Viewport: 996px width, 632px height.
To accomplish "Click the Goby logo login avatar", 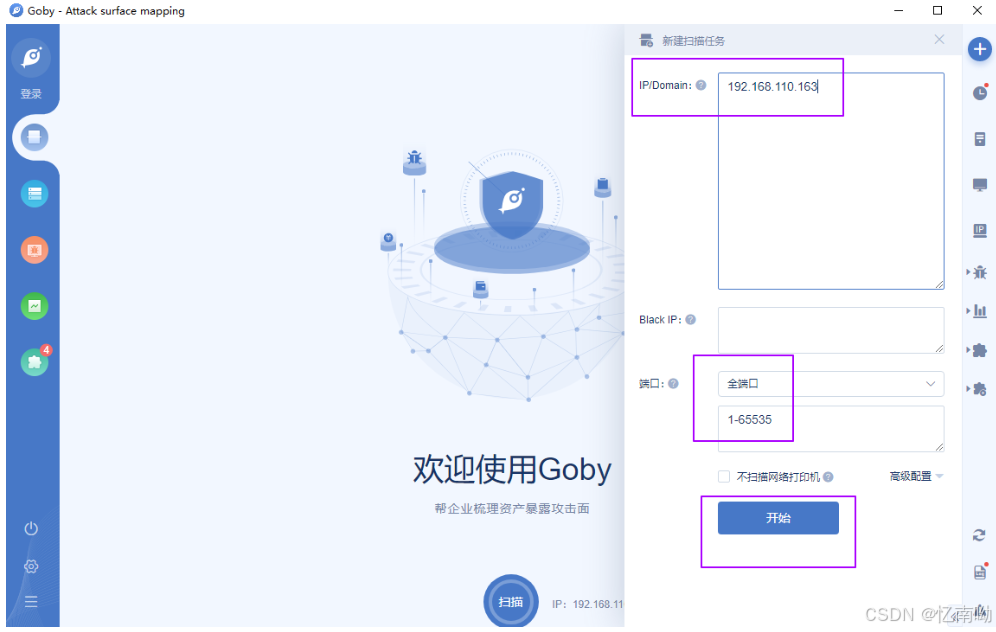I will 30,58.
